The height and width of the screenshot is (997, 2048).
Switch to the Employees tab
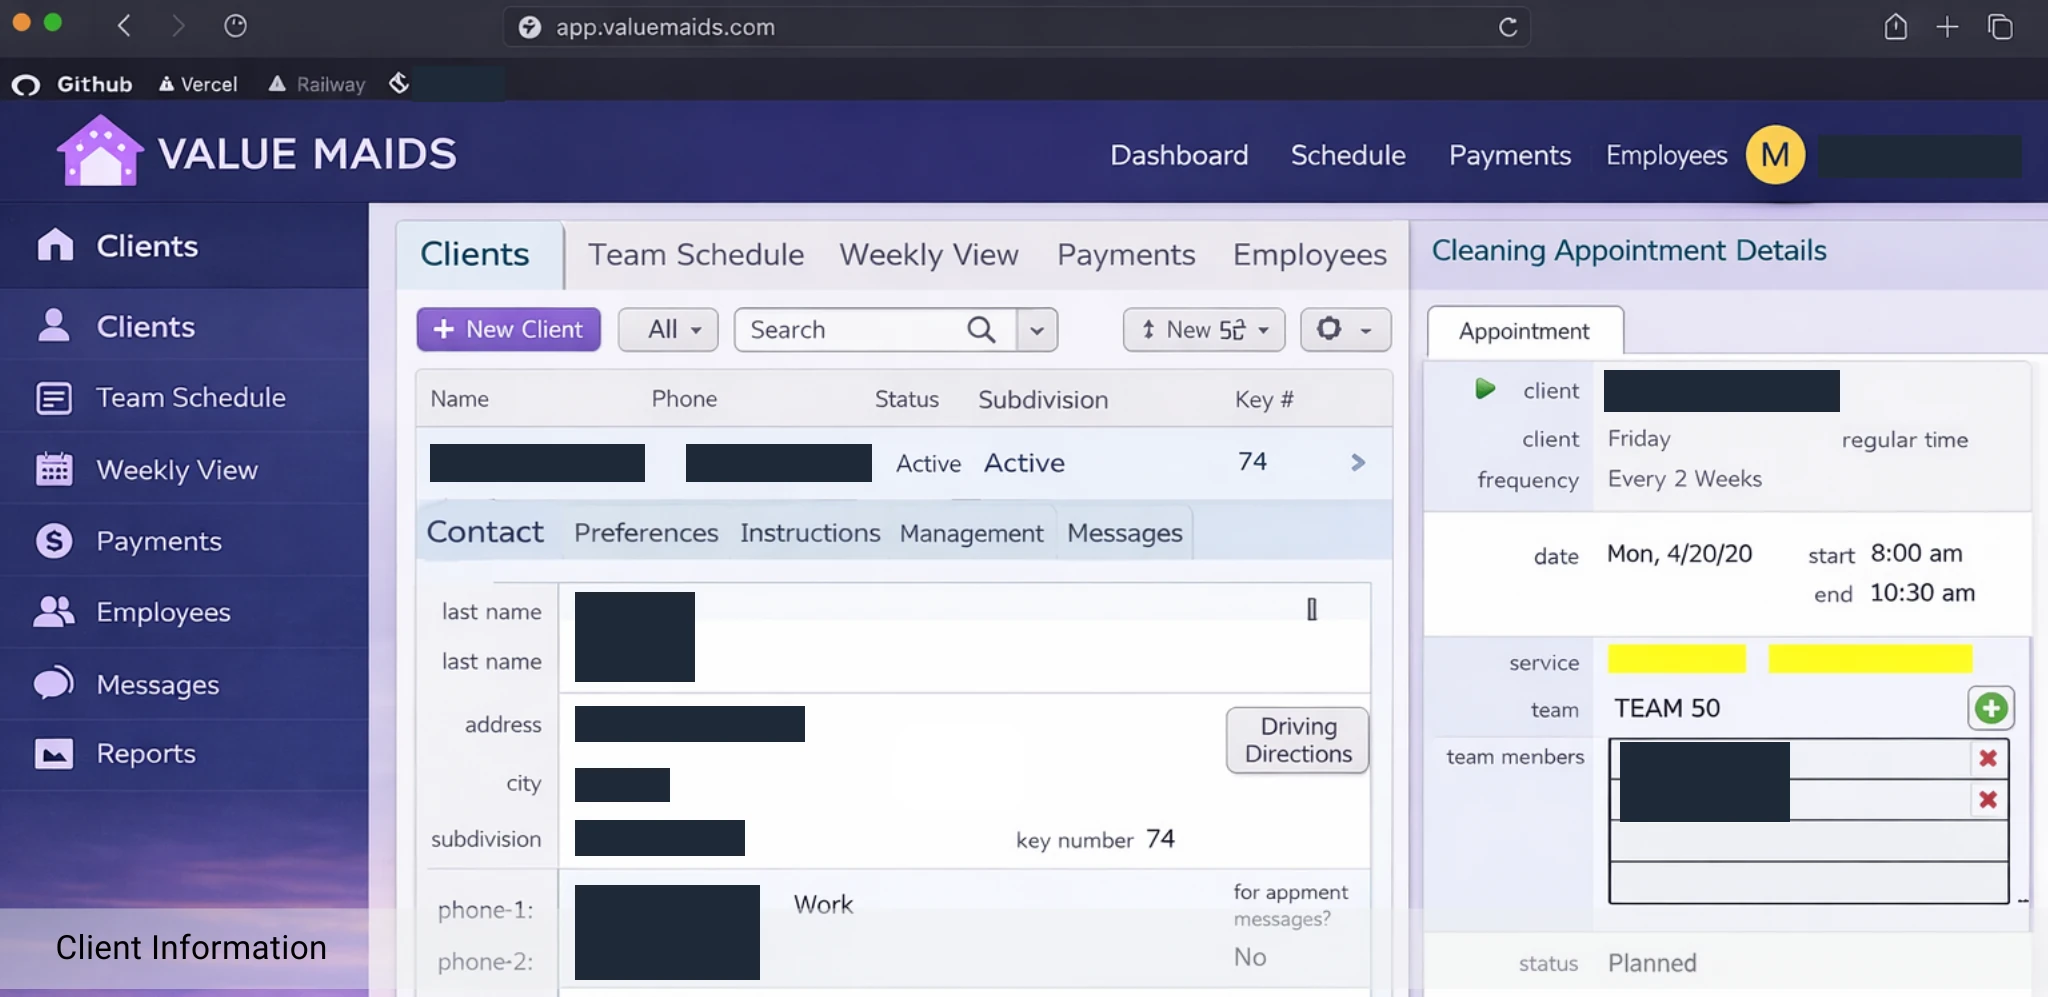(x=1310, y=255)
